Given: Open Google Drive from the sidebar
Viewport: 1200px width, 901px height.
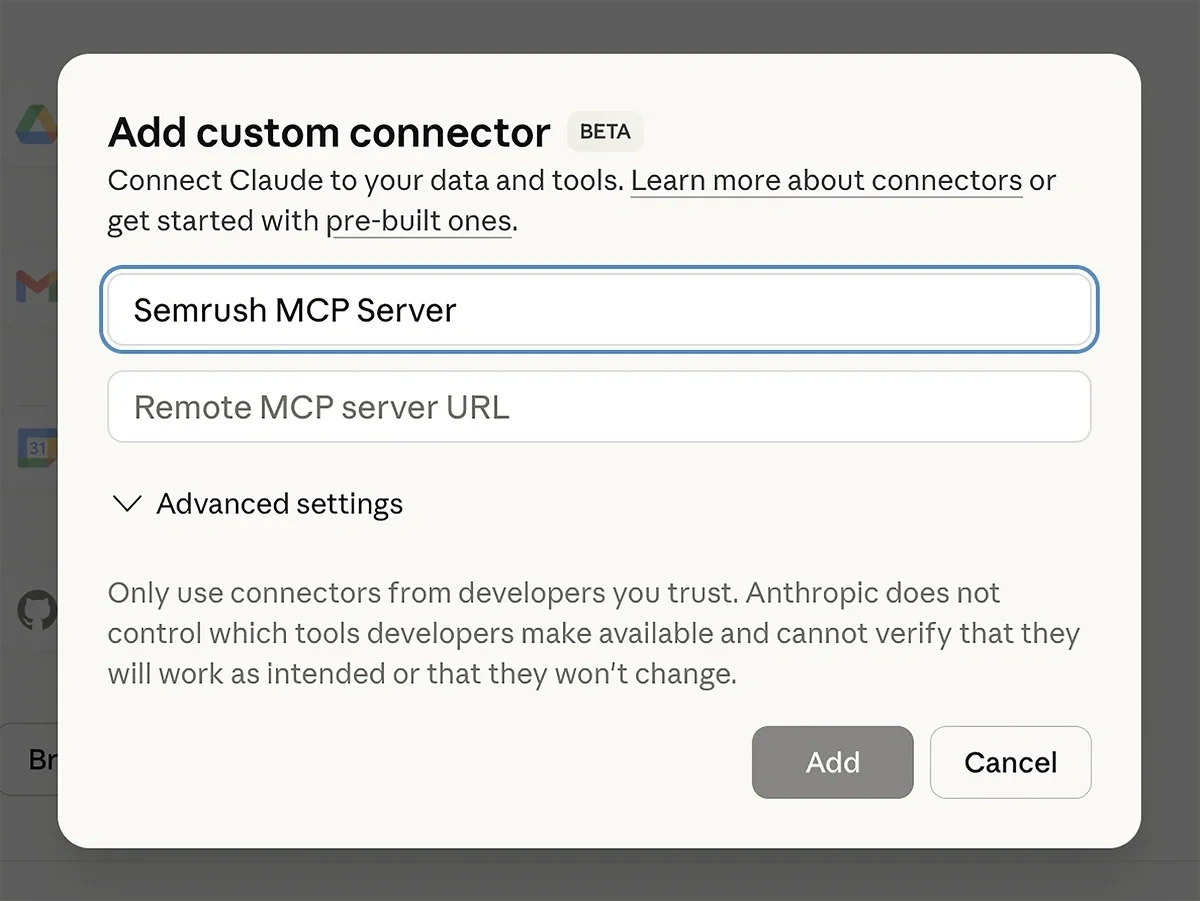Looking at the screenshot, I should (x=35, y=125).
